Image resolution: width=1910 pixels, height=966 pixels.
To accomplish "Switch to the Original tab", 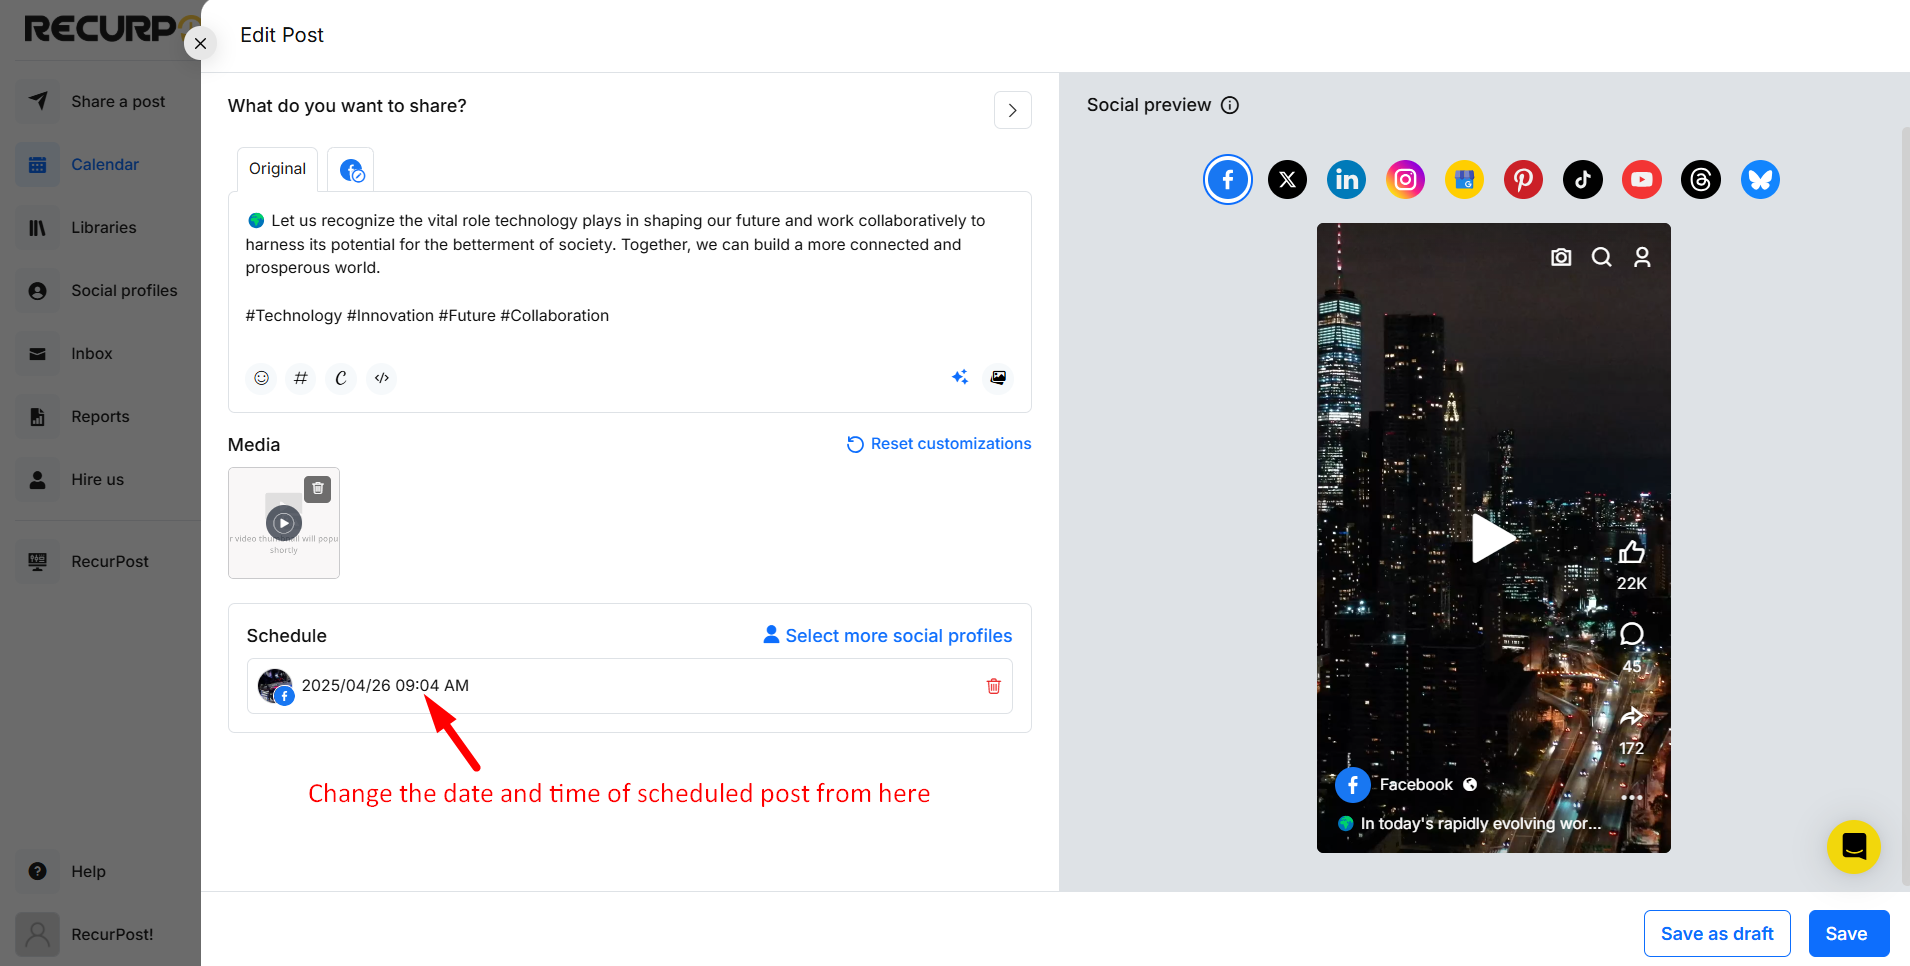I will click(x=277, y=169).
